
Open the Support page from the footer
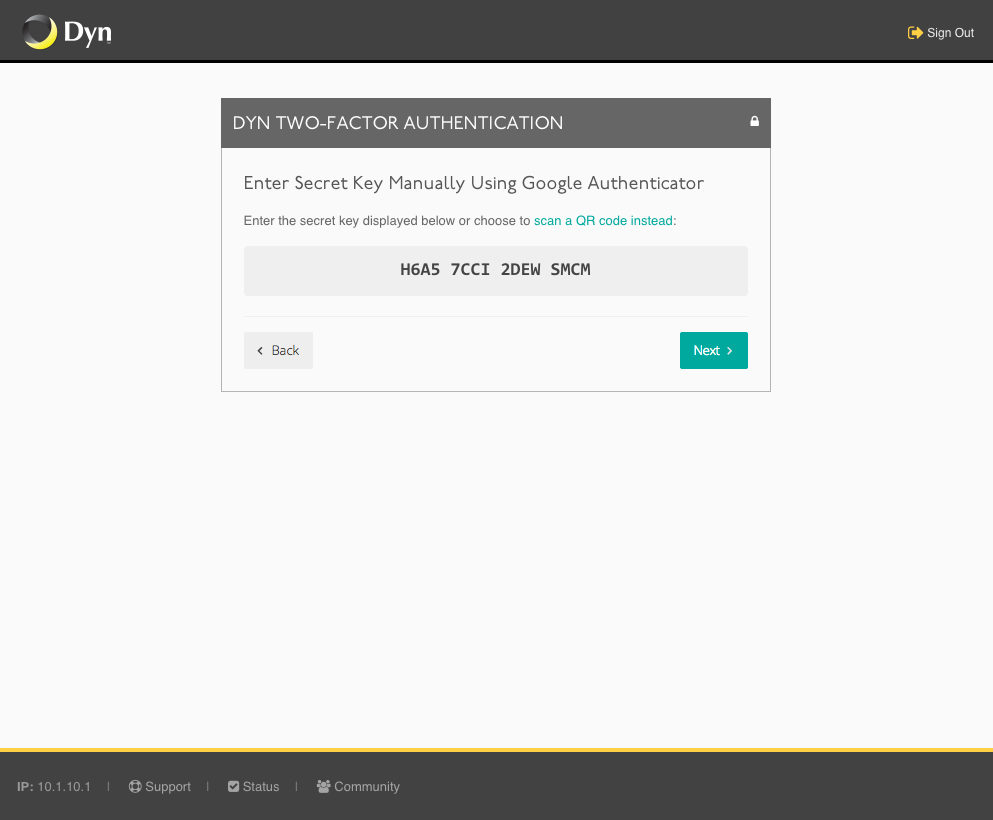click(168, 786)
